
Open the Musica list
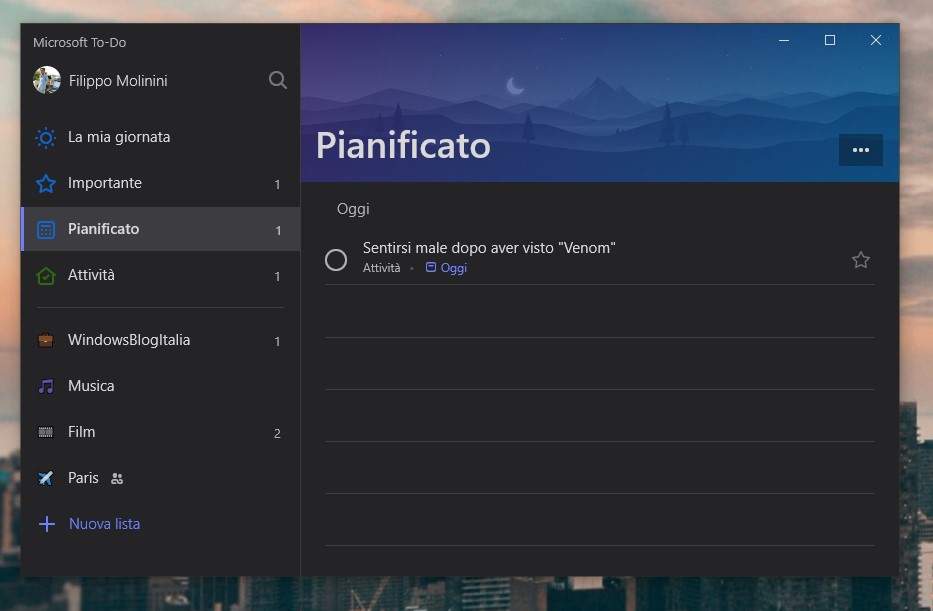point(161,386)
